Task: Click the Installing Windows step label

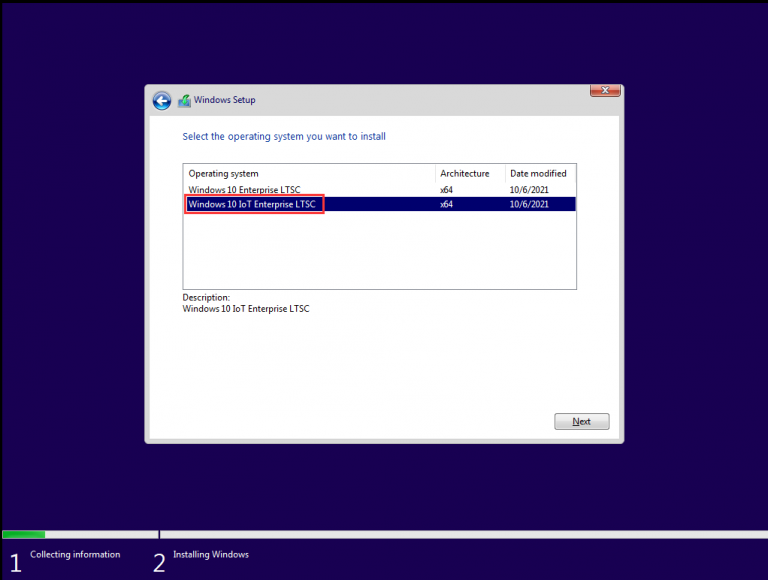Action: pos(211,554)
